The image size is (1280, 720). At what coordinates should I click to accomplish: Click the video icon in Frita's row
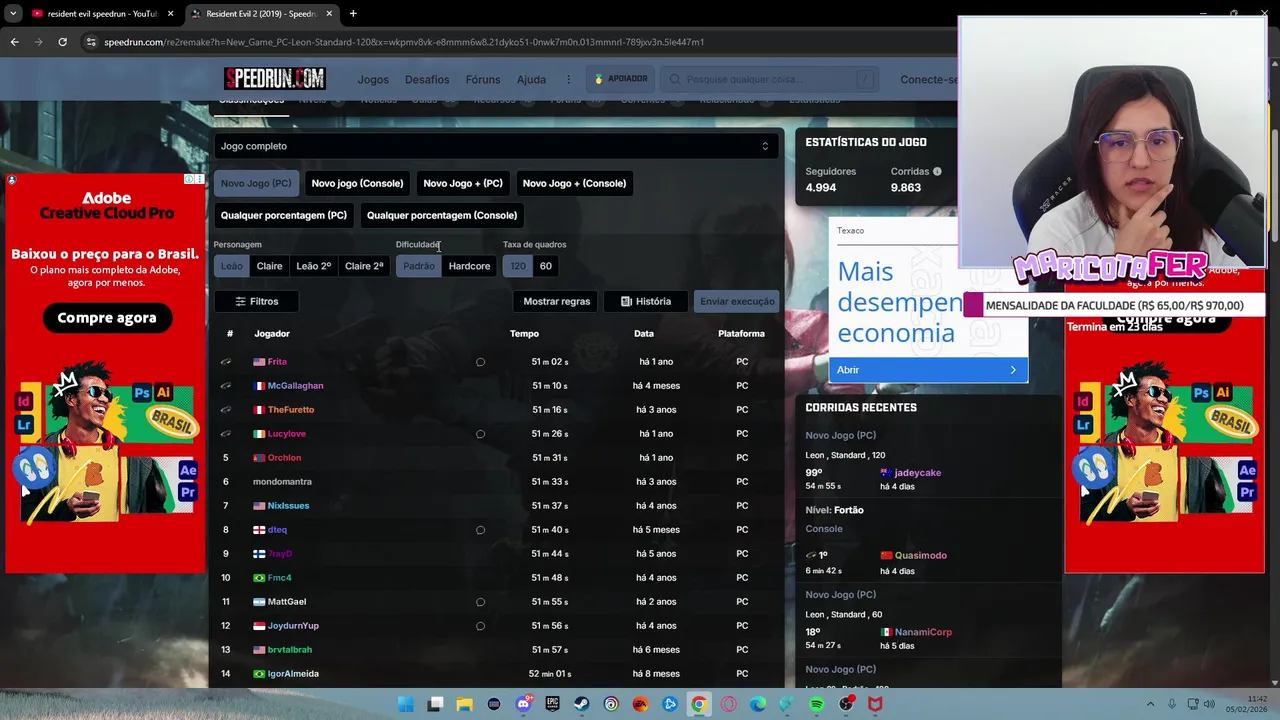480,362
